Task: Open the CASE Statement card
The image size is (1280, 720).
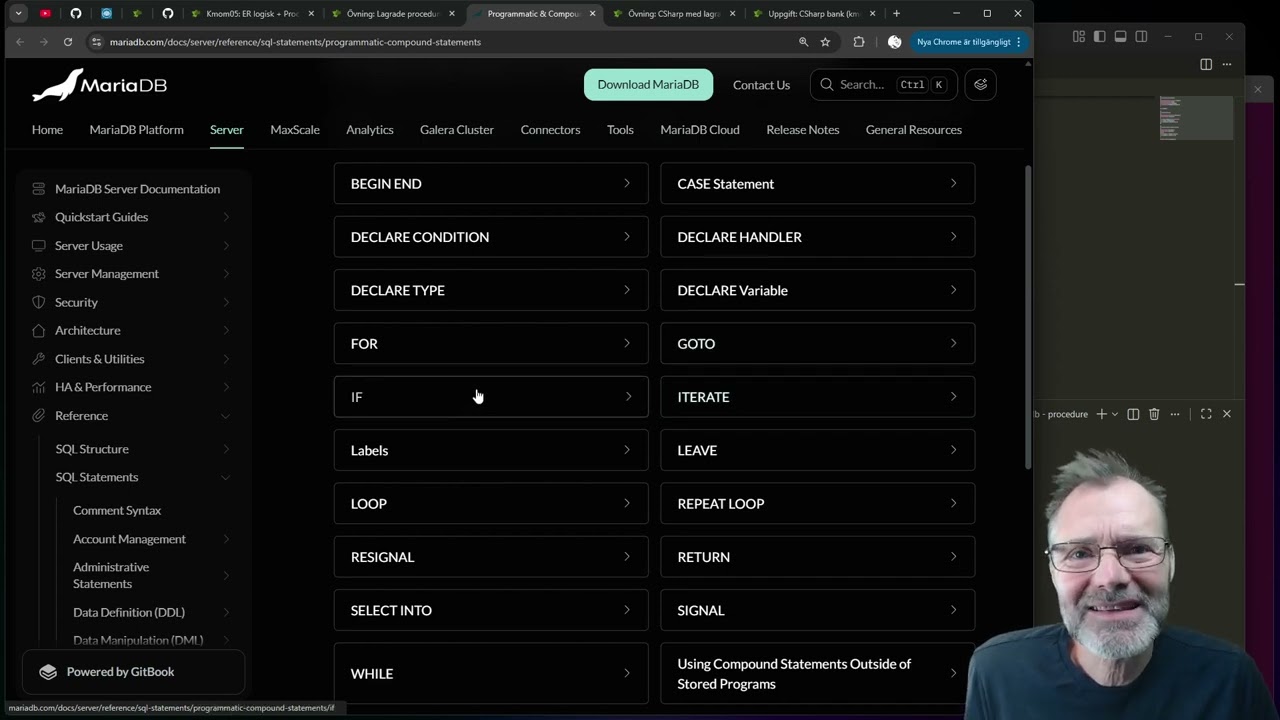Action: 818,184
